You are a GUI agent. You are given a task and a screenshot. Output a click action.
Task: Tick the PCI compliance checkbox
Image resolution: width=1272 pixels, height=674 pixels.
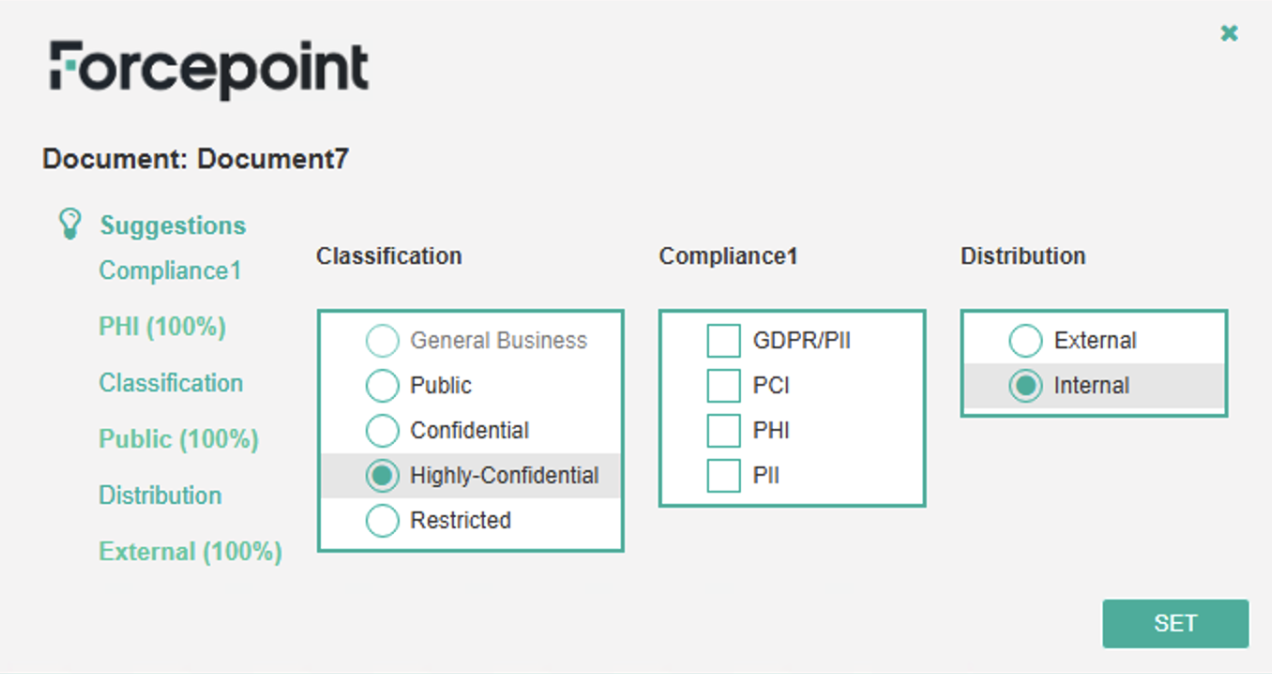point(723,386)
